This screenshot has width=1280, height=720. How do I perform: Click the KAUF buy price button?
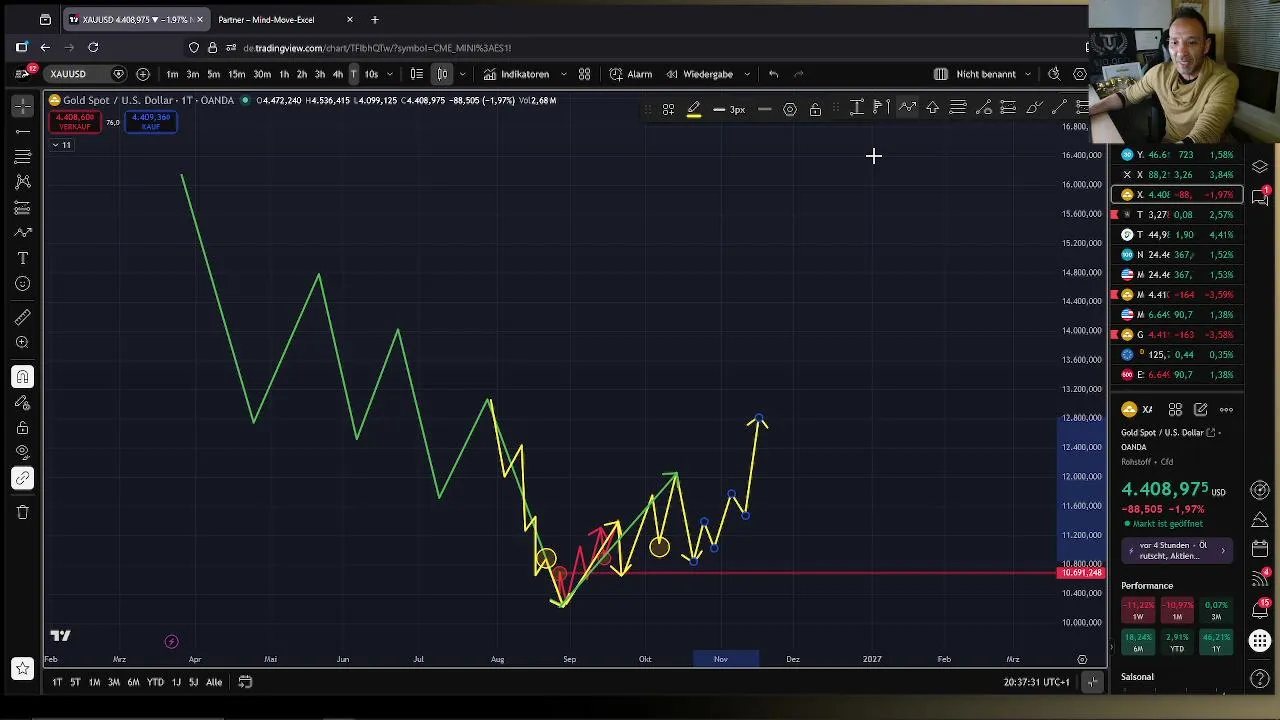(x=151, y=121)
